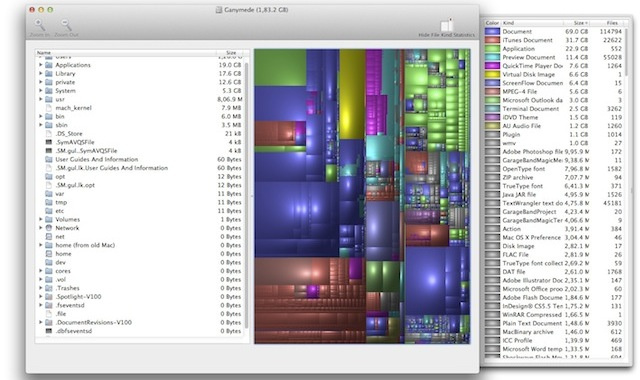
Task: Click the etc folder icon
Action: coord(49,211)
